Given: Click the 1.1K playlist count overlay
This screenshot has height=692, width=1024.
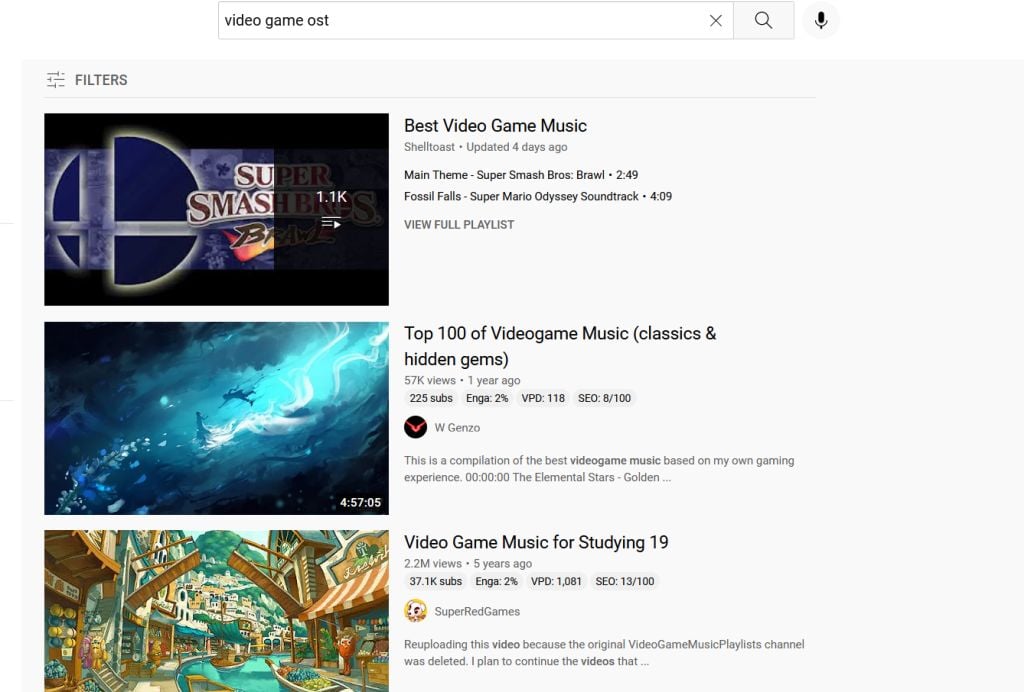Looking at the screenshot, I should (331, 197).
